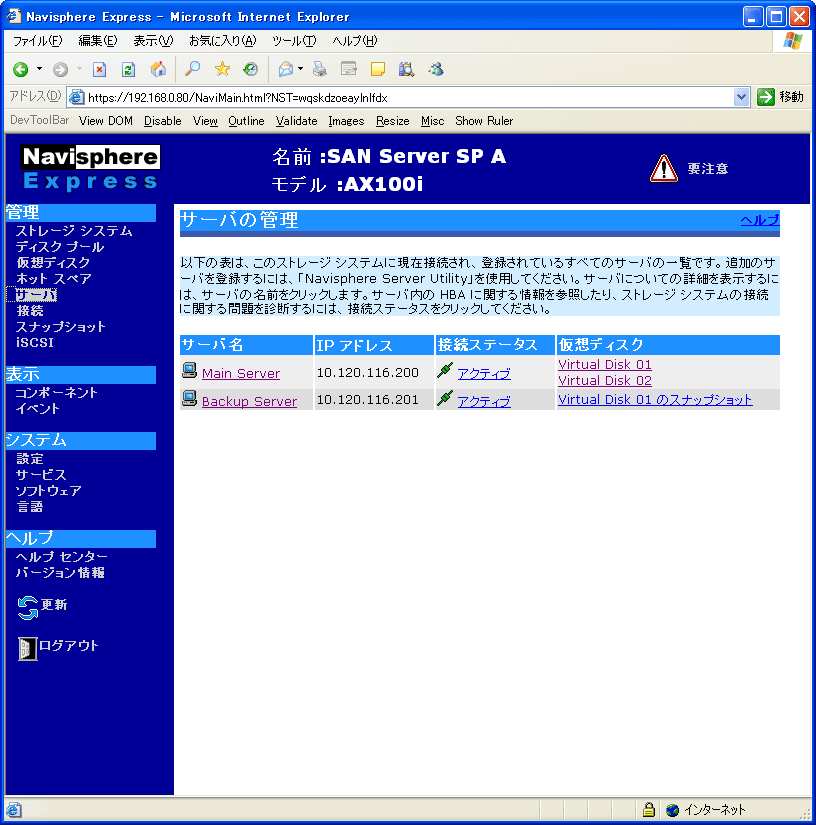
Task: Go to browser Home page icon
Action: (157, 69)
